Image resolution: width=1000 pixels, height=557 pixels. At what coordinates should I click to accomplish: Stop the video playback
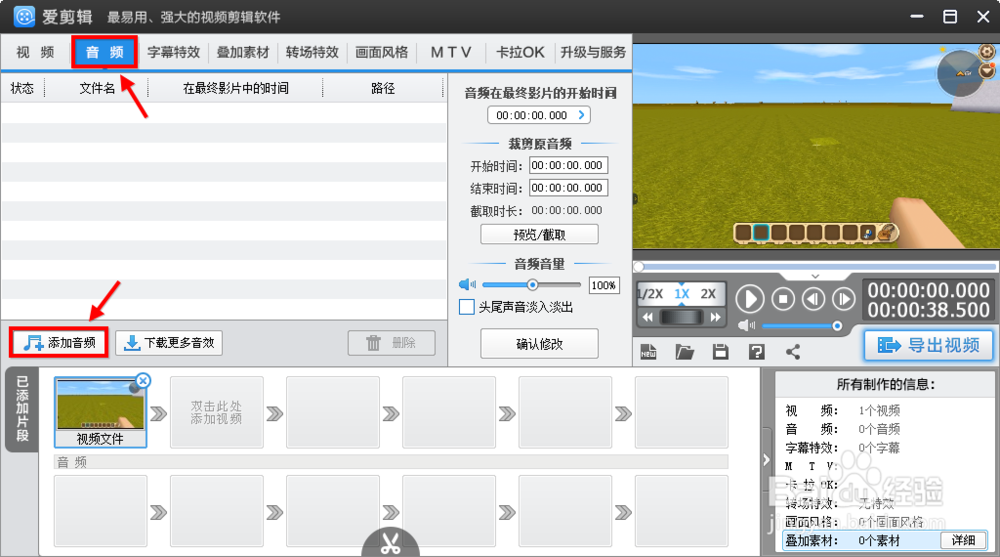coord(783,298)
